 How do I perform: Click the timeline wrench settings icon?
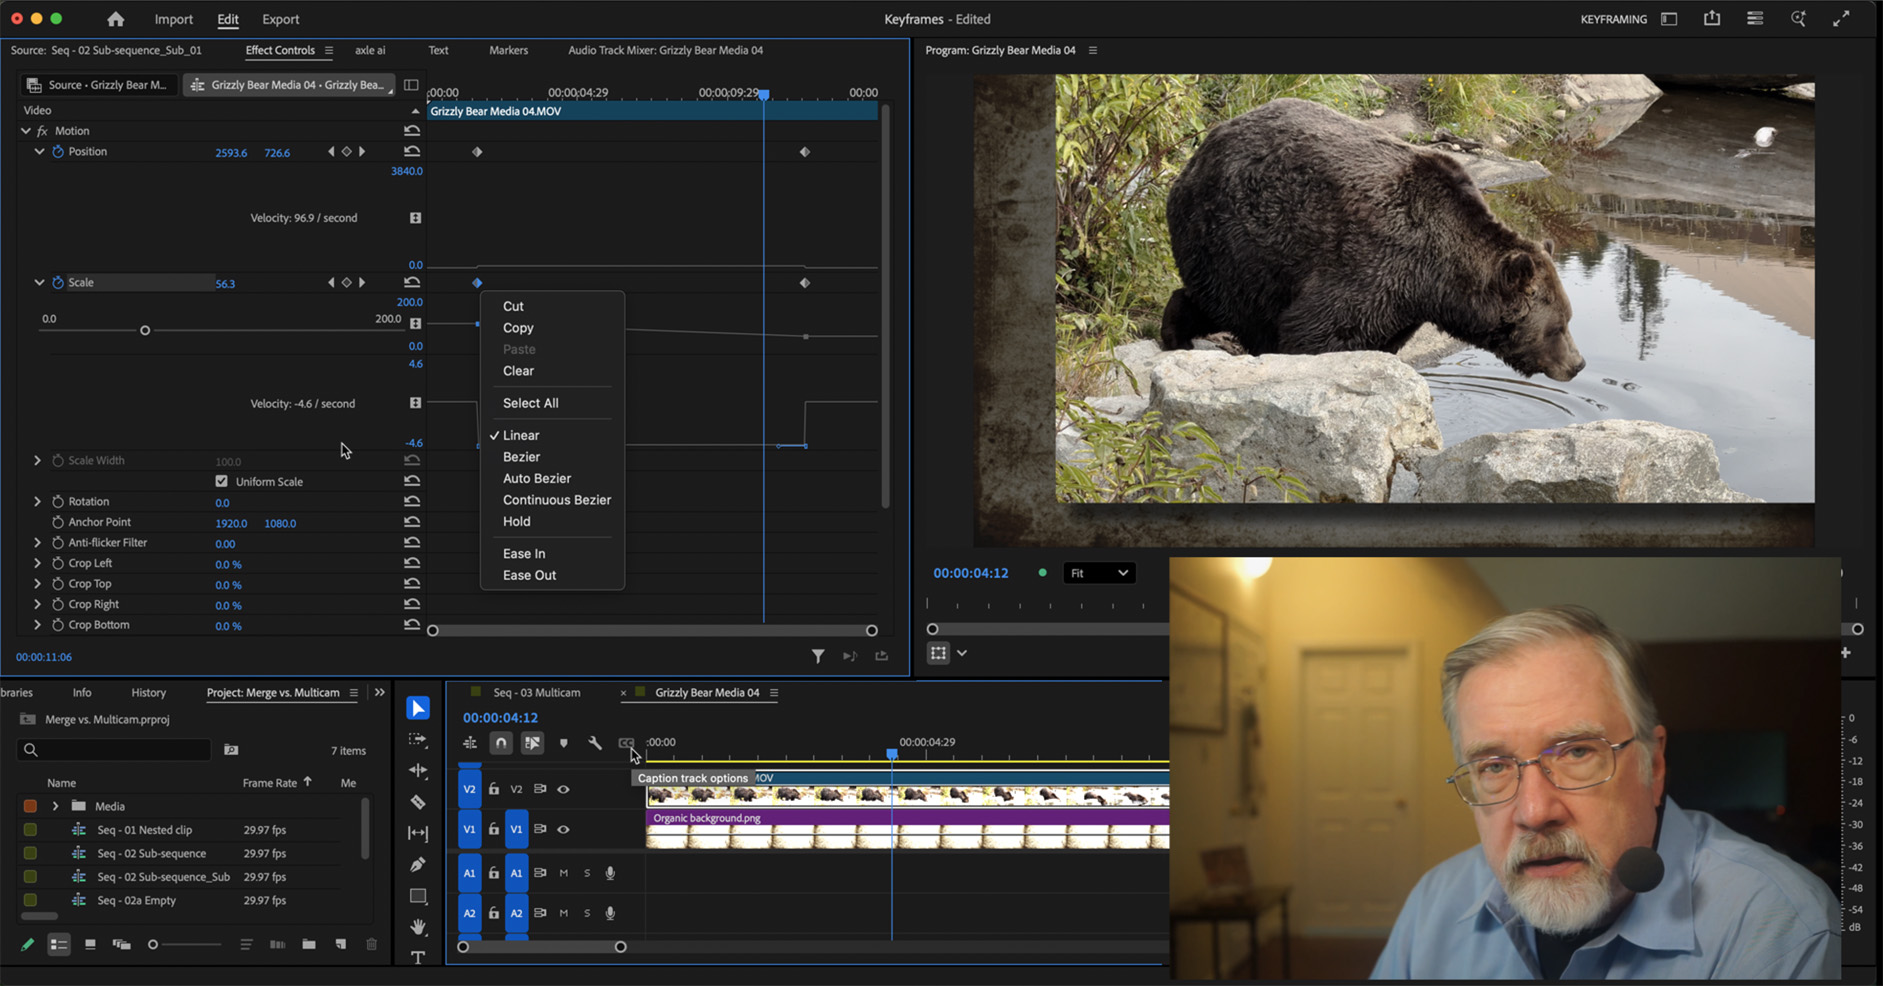[595, 743]
